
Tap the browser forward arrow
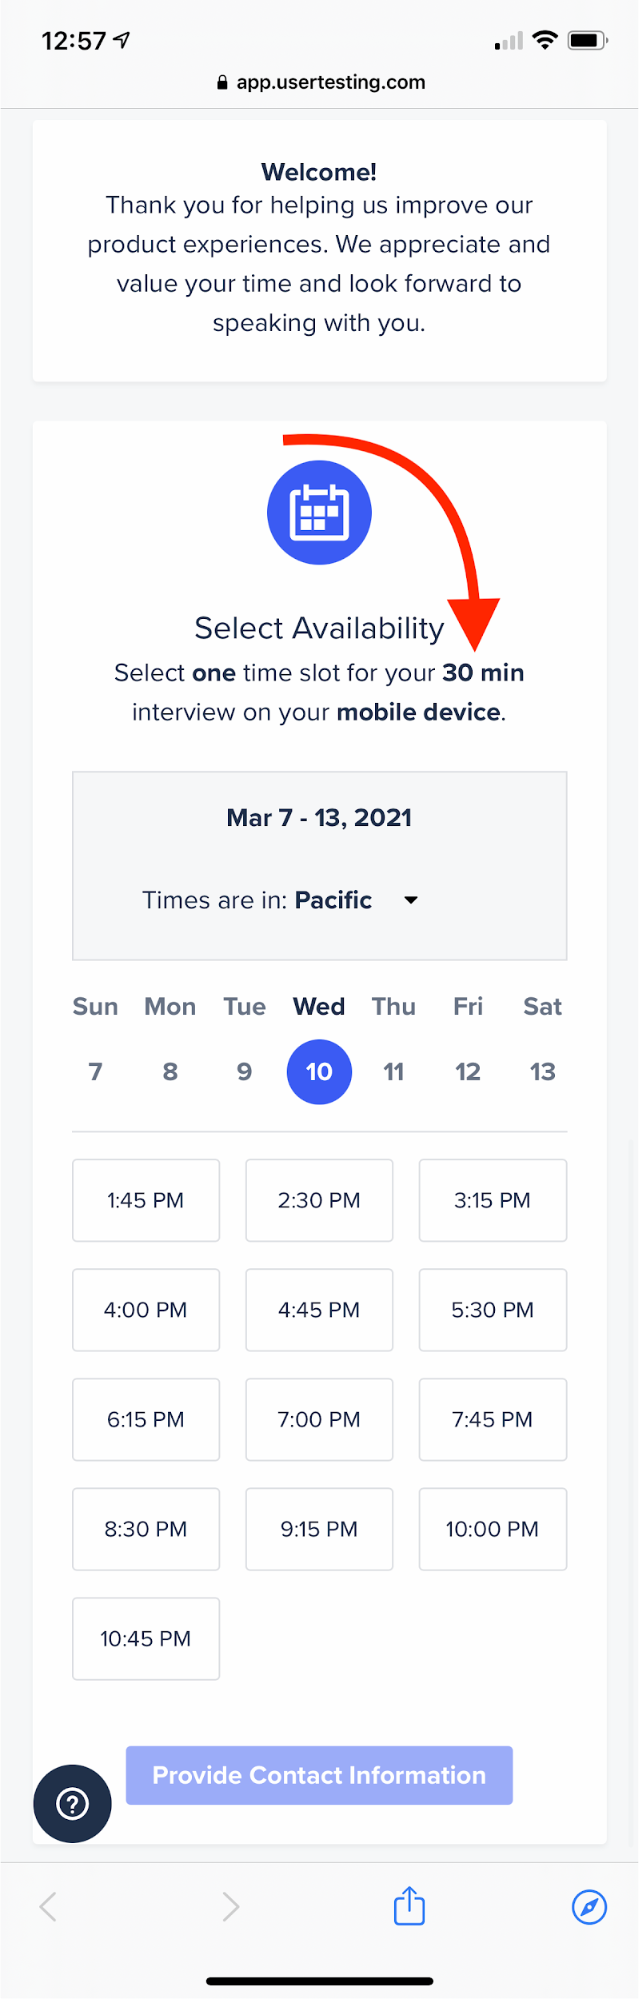pos(230,1906)
